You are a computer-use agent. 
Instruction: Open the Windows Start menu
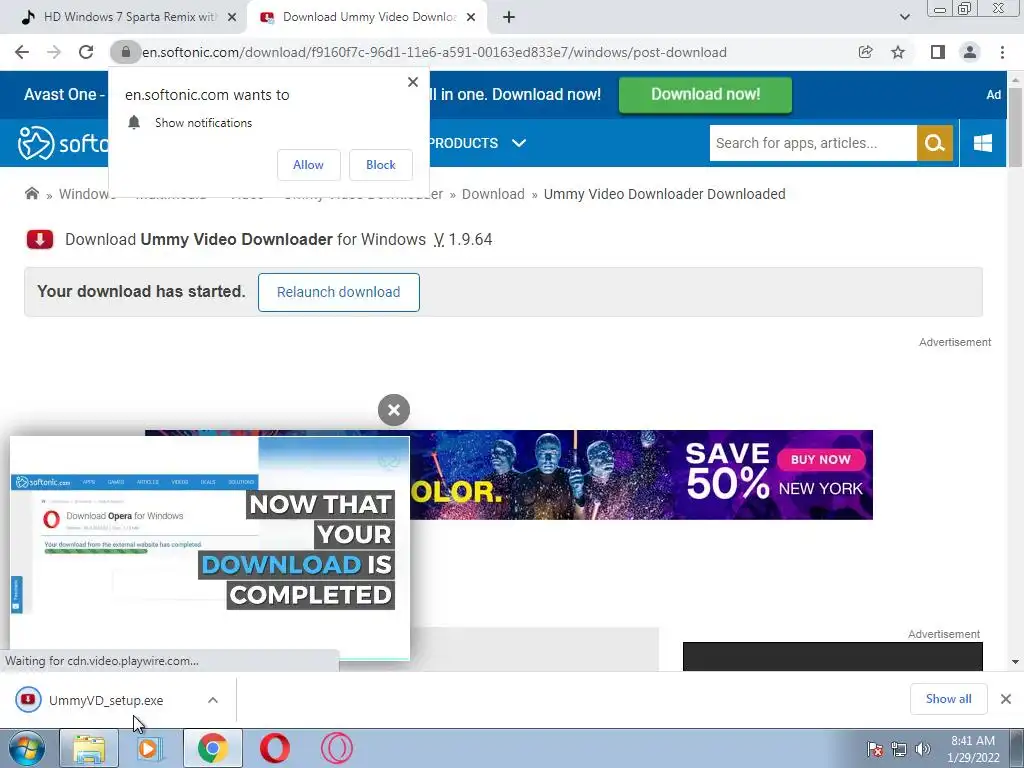pos(26,748)
